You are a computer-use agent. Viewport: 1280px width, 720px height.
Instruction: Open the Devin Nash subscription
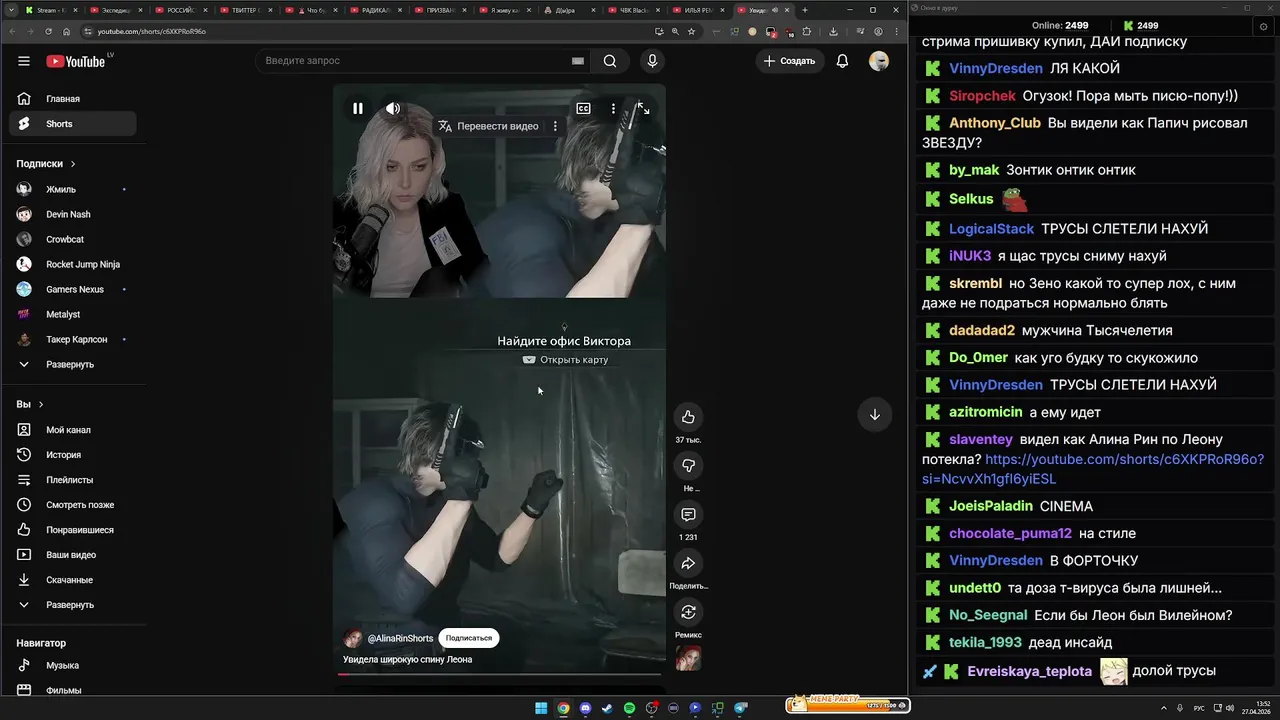[73, 214]
